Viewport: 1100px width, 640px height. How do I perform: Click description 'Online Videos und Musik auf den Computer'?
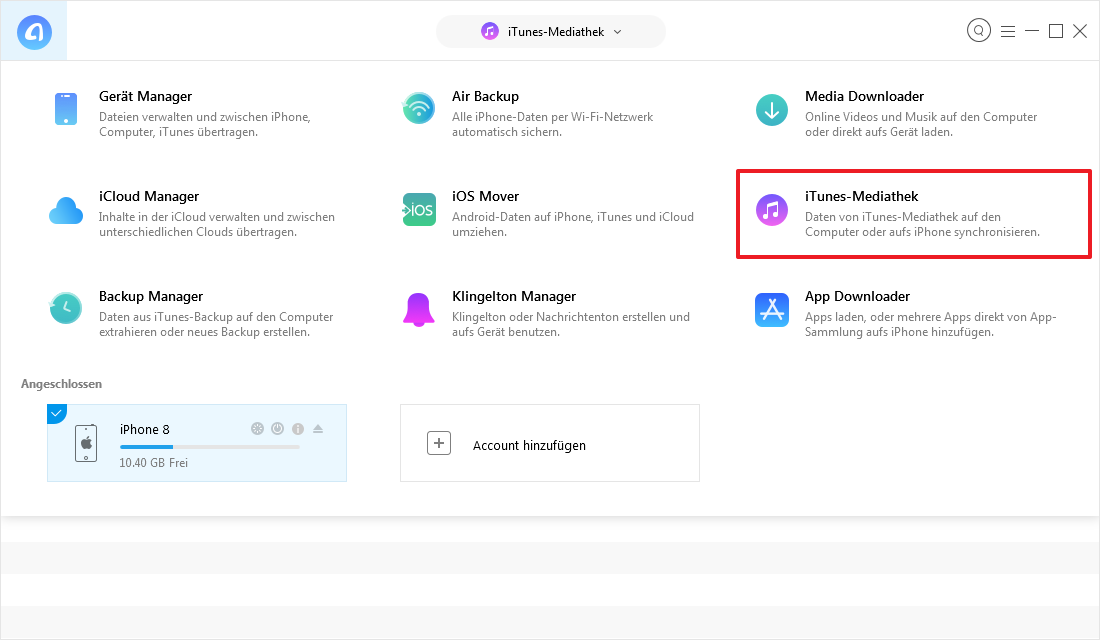click(x=921, y=116)
